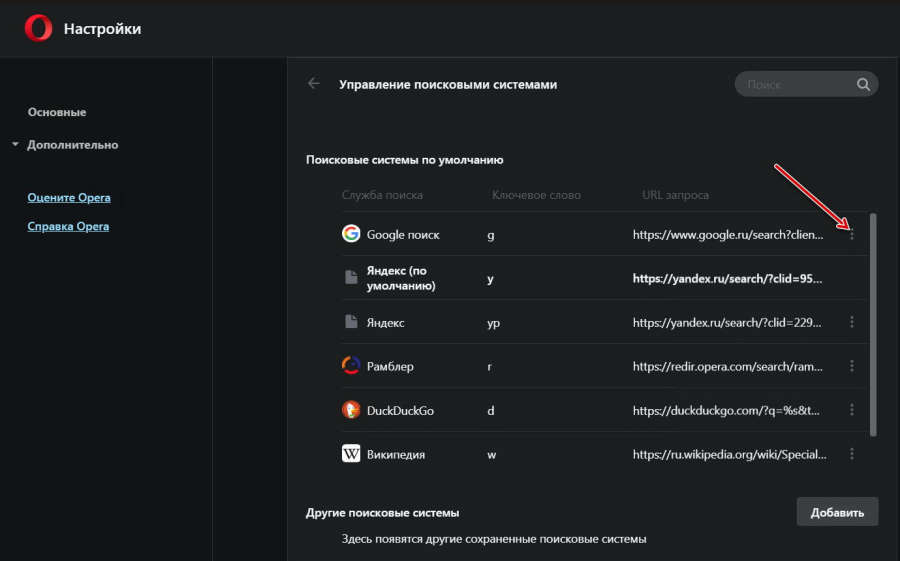900x561 pixels.
Task: Click the search engines list scrollbar
Action: point(873,324)
